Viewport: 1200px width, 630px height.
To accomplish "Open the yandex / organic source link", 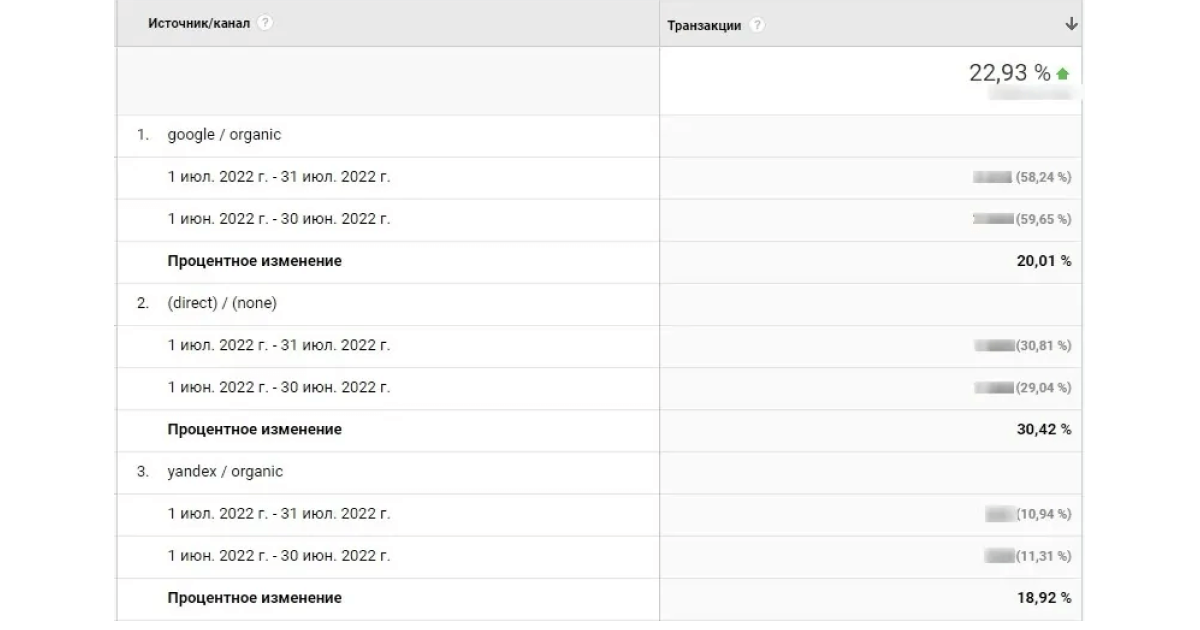I will (x=225, y=471).
